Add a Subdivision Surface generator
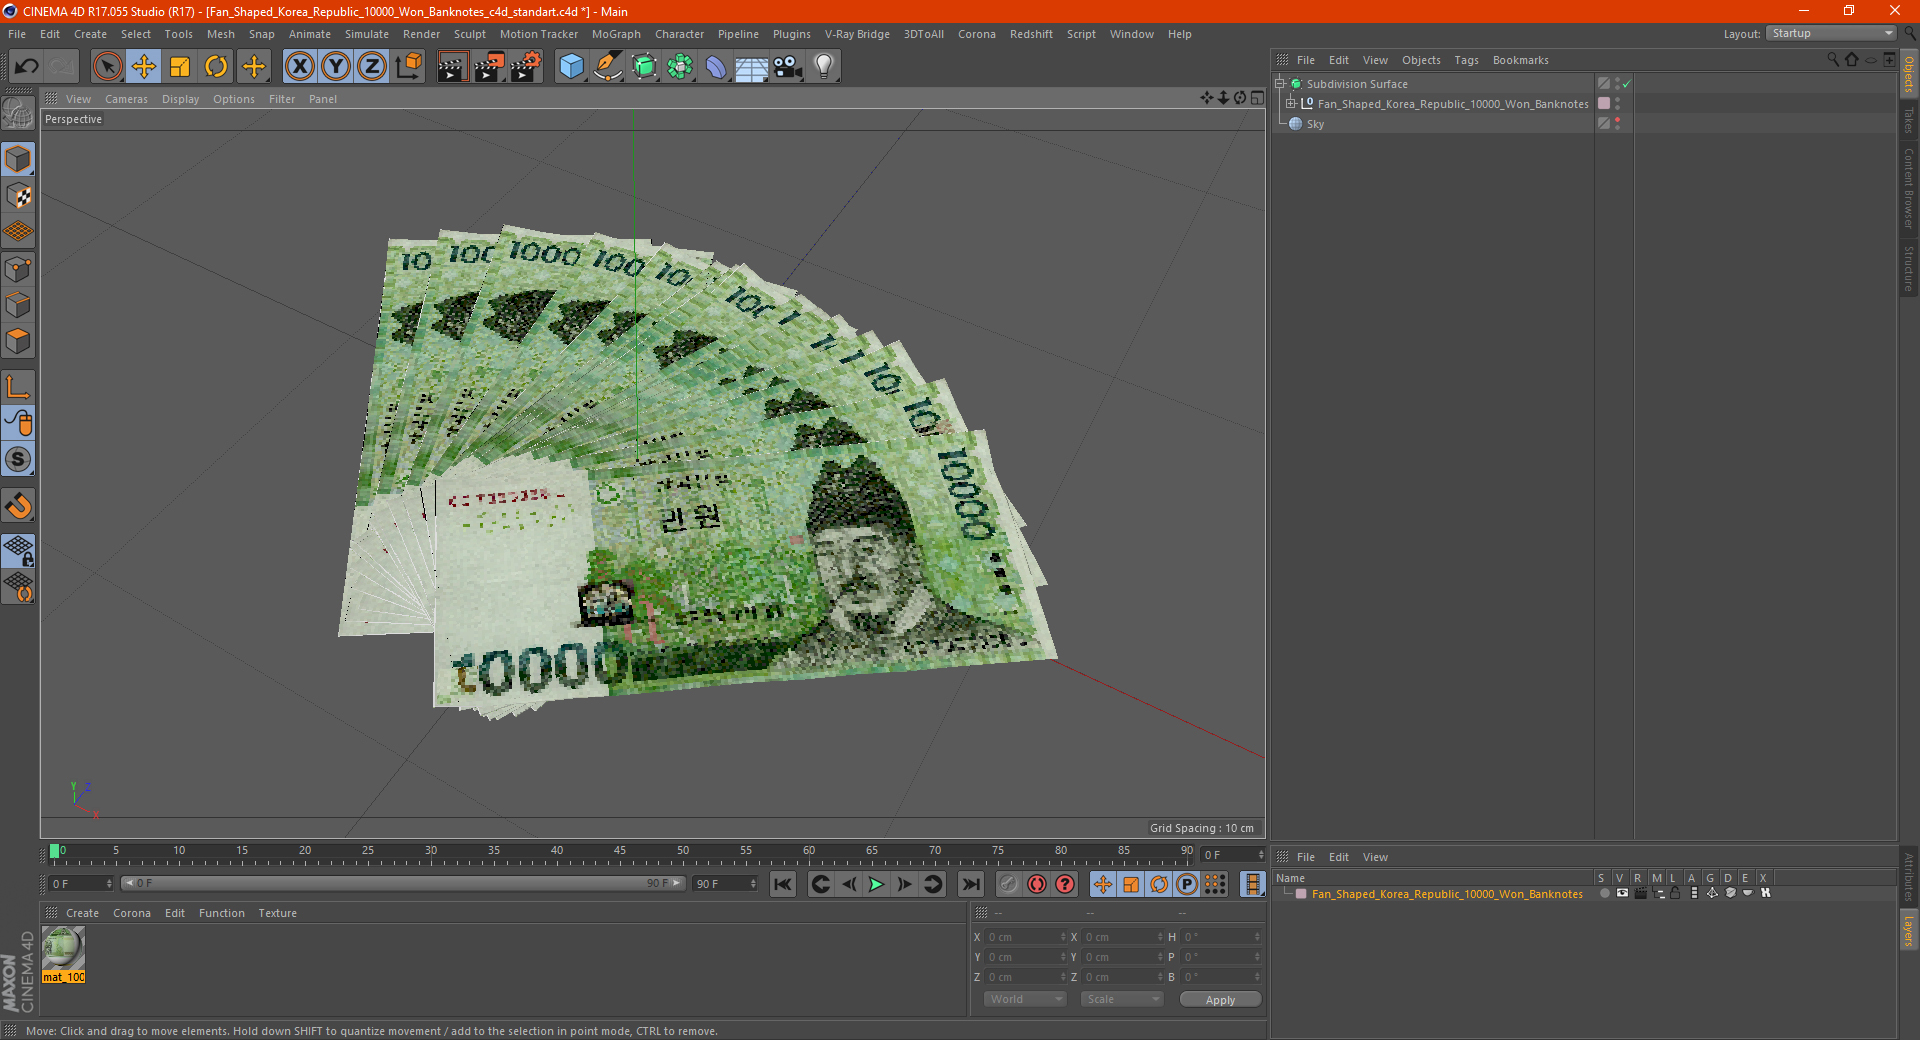Viewport: 1920px width, 1040px height. click(x=644, y=66)
